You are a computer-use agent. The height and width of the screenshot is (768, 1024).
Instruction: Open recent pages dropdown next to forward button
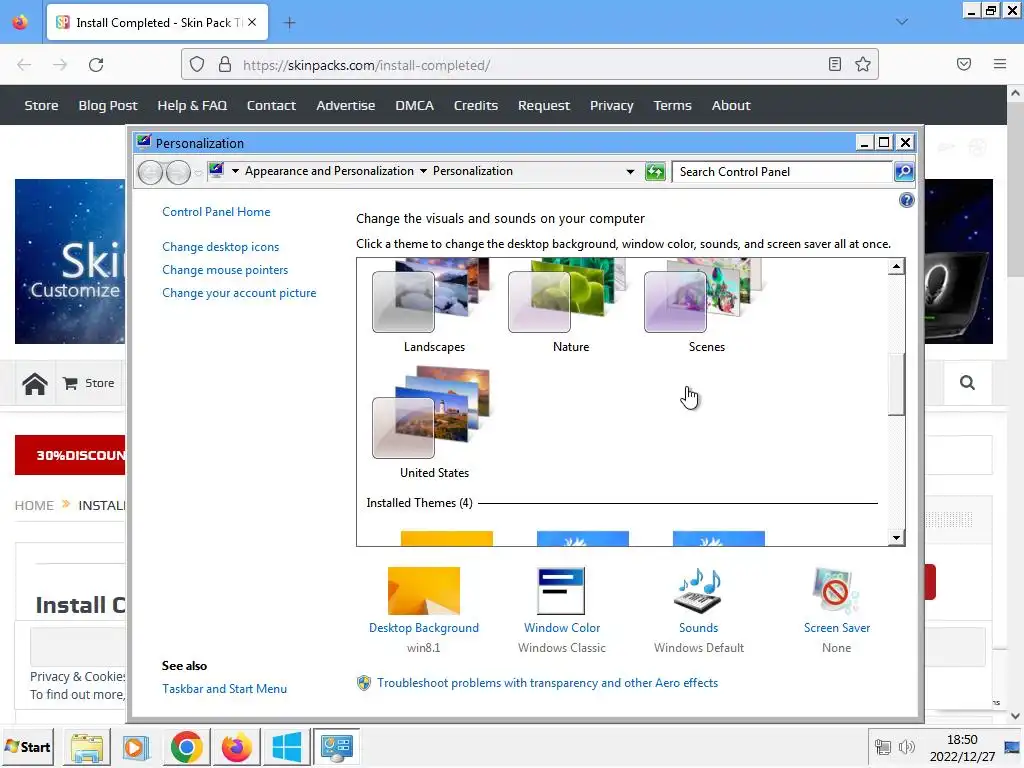pos(198,173)
